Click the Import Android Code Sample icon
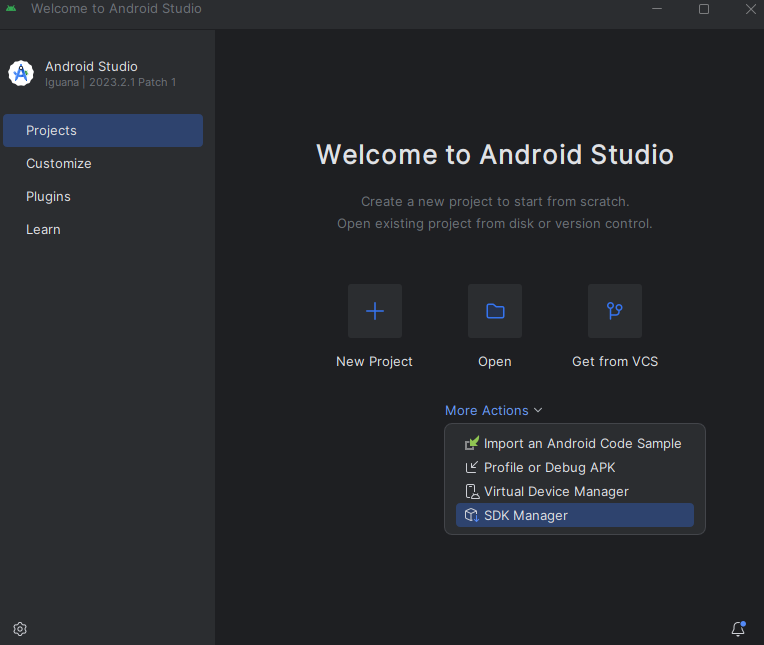This screenshot has height=645, width=764. (472, 443)
